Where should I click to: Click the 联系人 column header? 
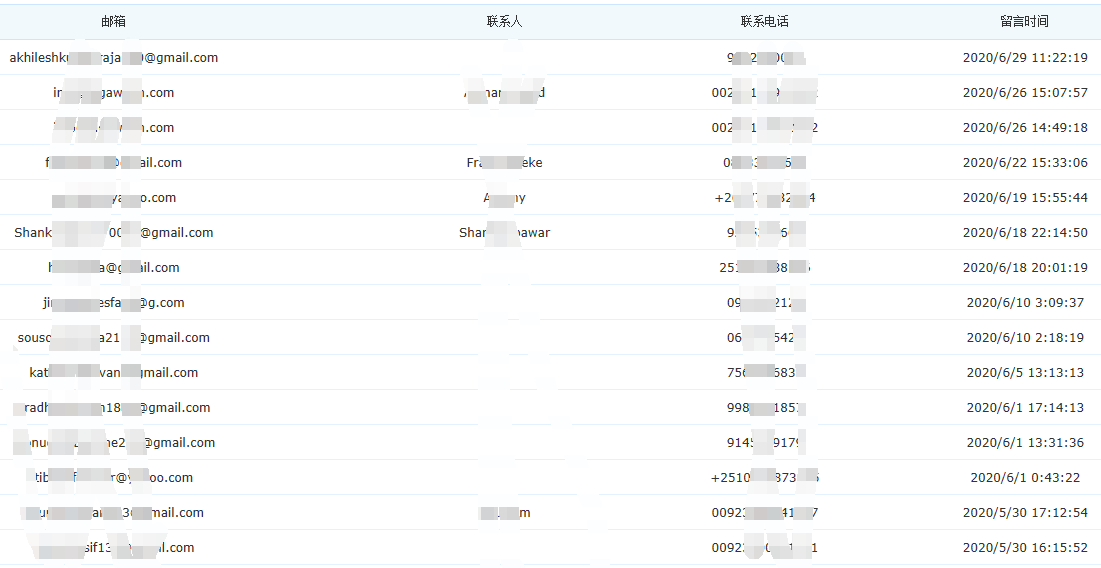504,21
